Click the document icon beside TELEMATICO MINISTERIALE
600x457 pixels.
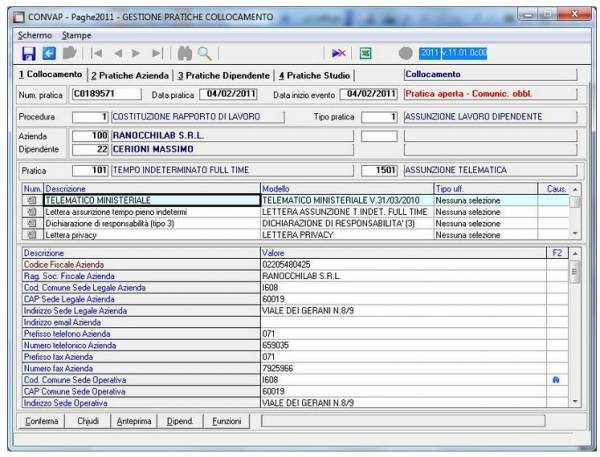32,200
